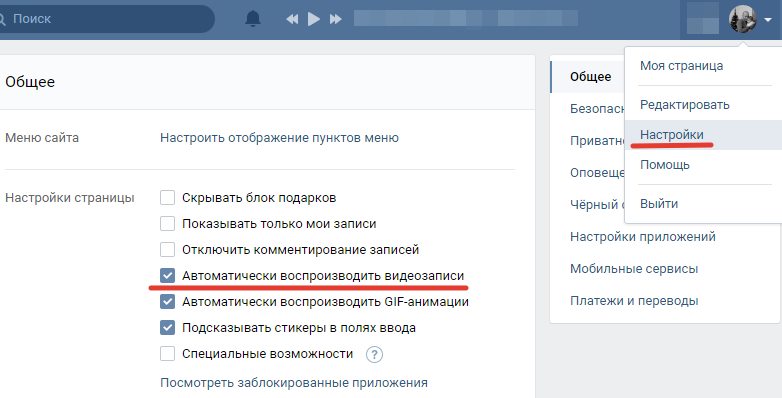
Task: Check Отключить комментирование записей
Action: tap(168, 249)
